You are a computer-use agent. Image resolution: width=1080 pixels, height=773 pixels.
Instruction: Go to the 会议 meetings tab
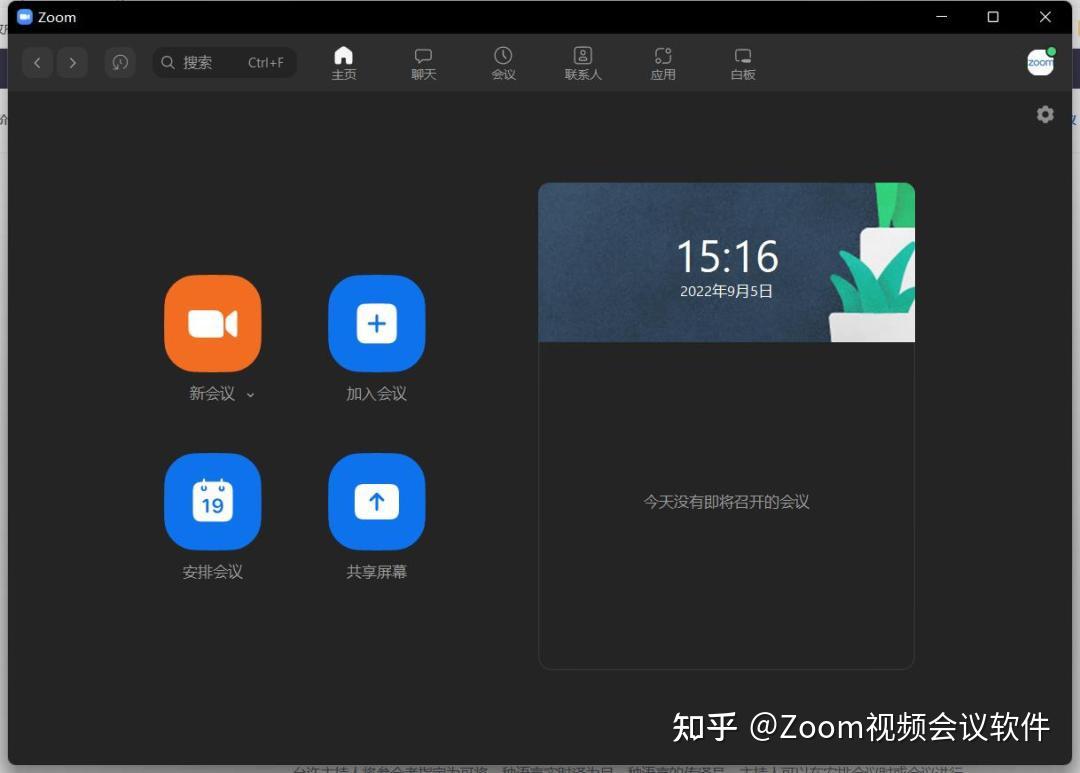(x=503, y=63)
